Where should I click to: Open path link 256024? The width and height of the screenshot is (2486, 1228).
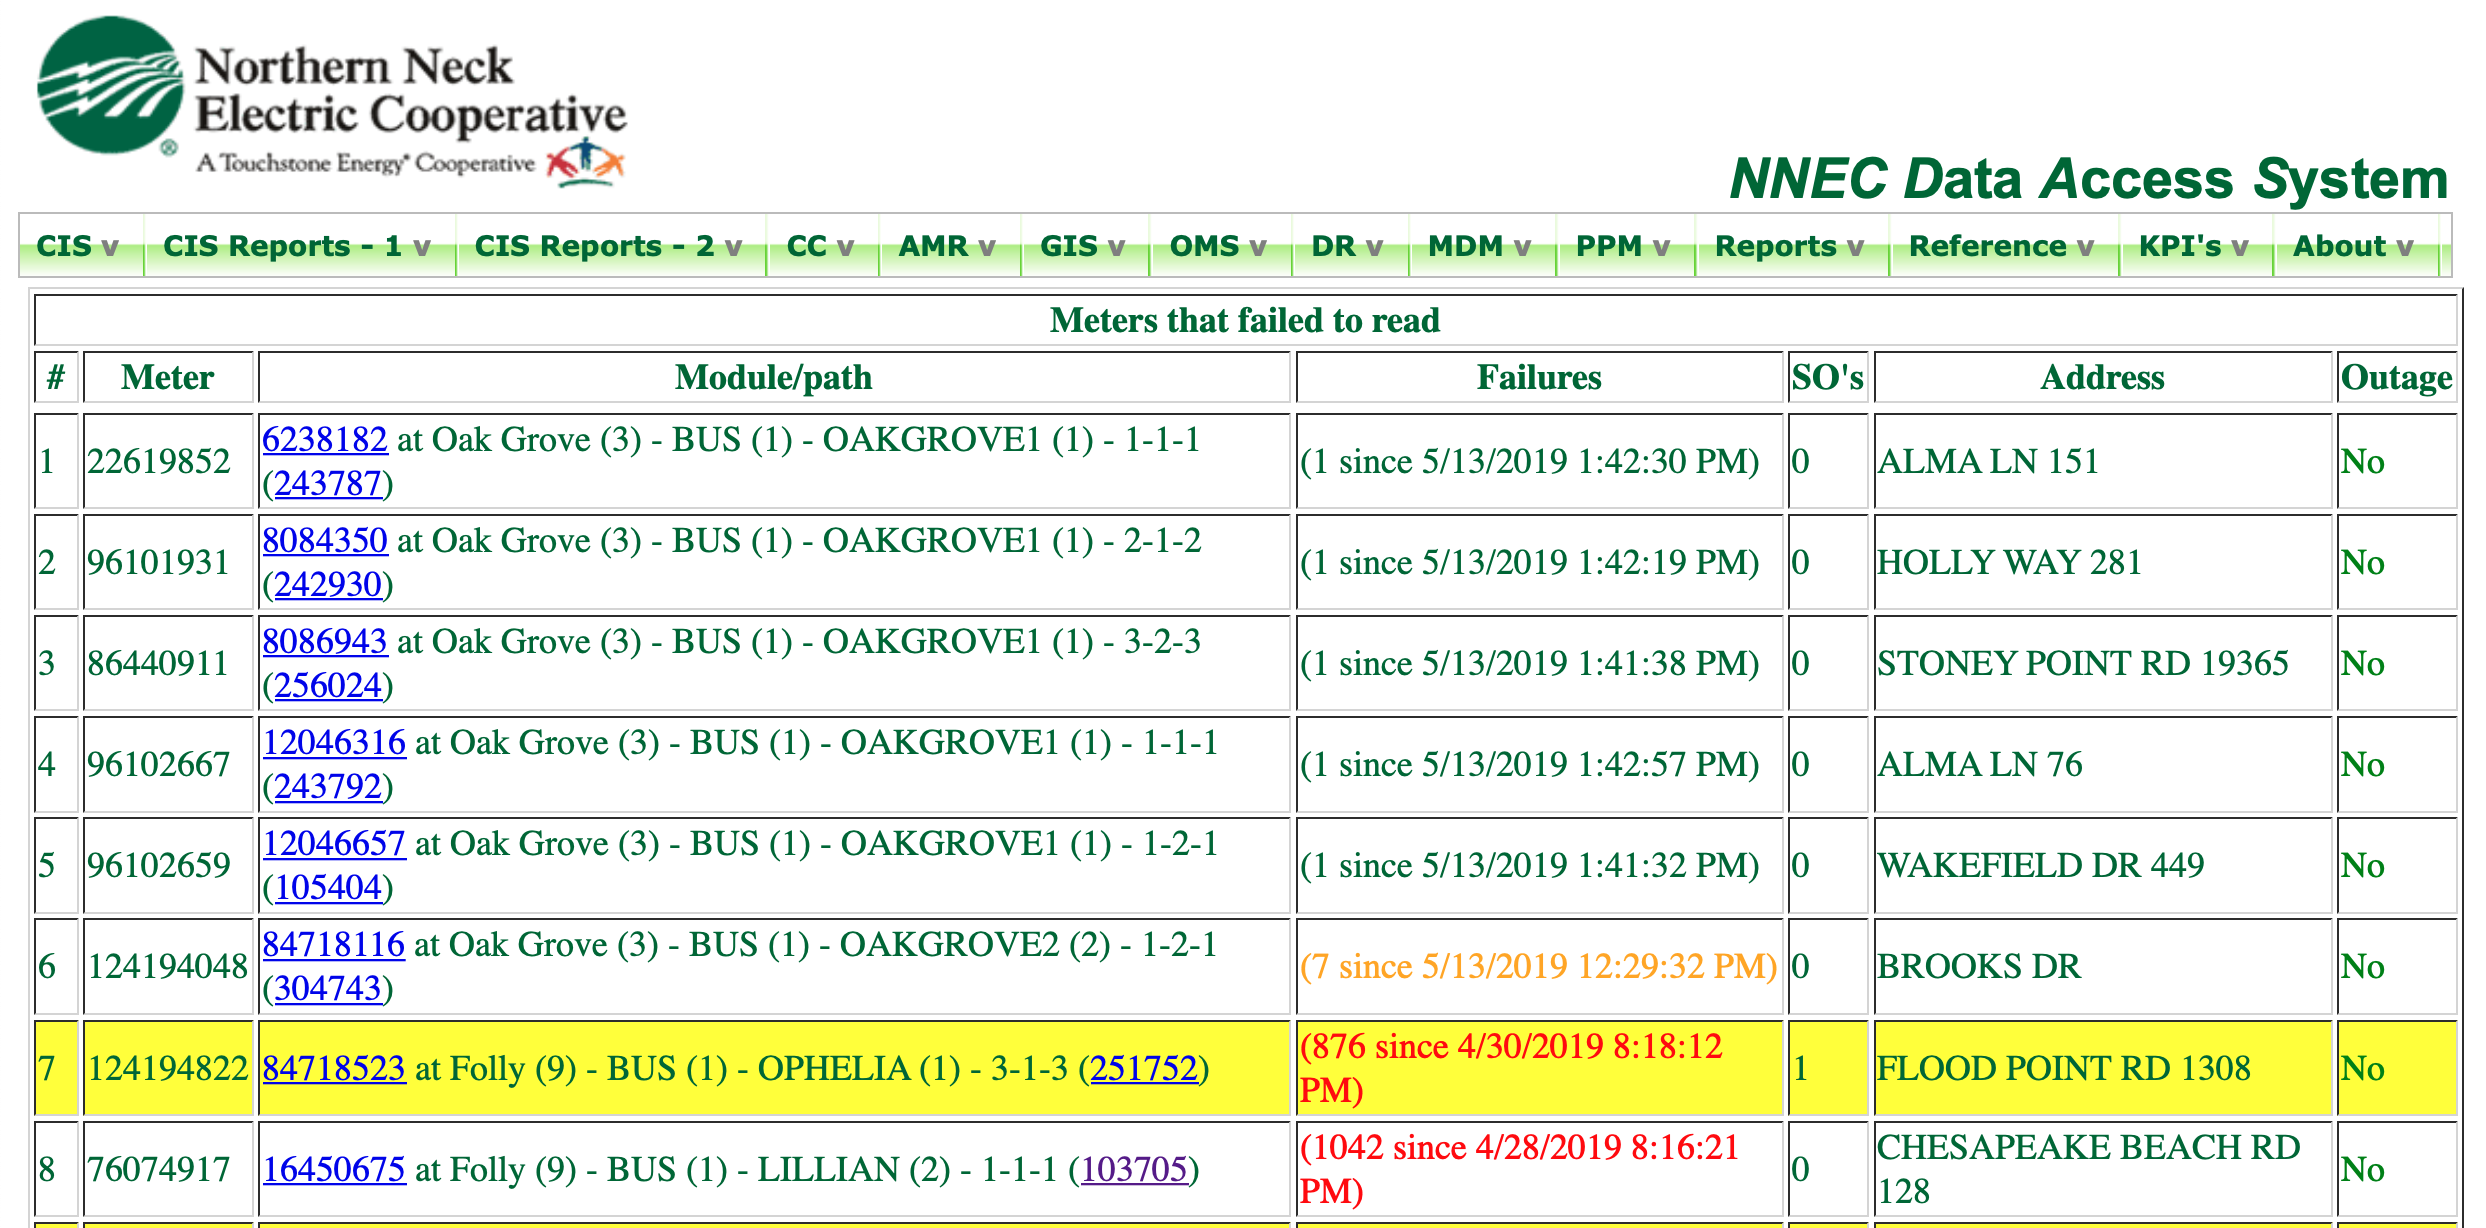(x=328, y=686)
